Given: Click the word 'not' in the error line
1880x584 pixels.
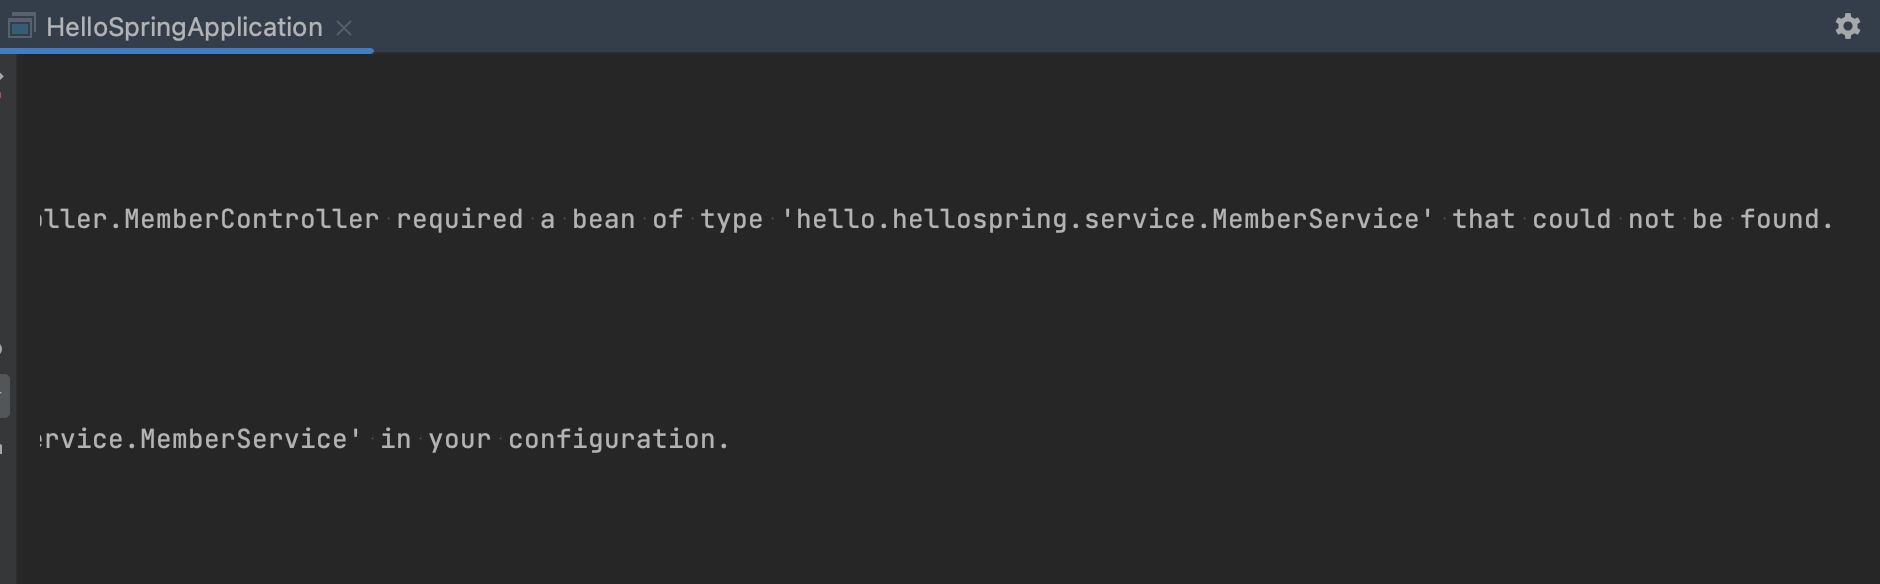Looking at the screenshot, I should (1651, 219).
